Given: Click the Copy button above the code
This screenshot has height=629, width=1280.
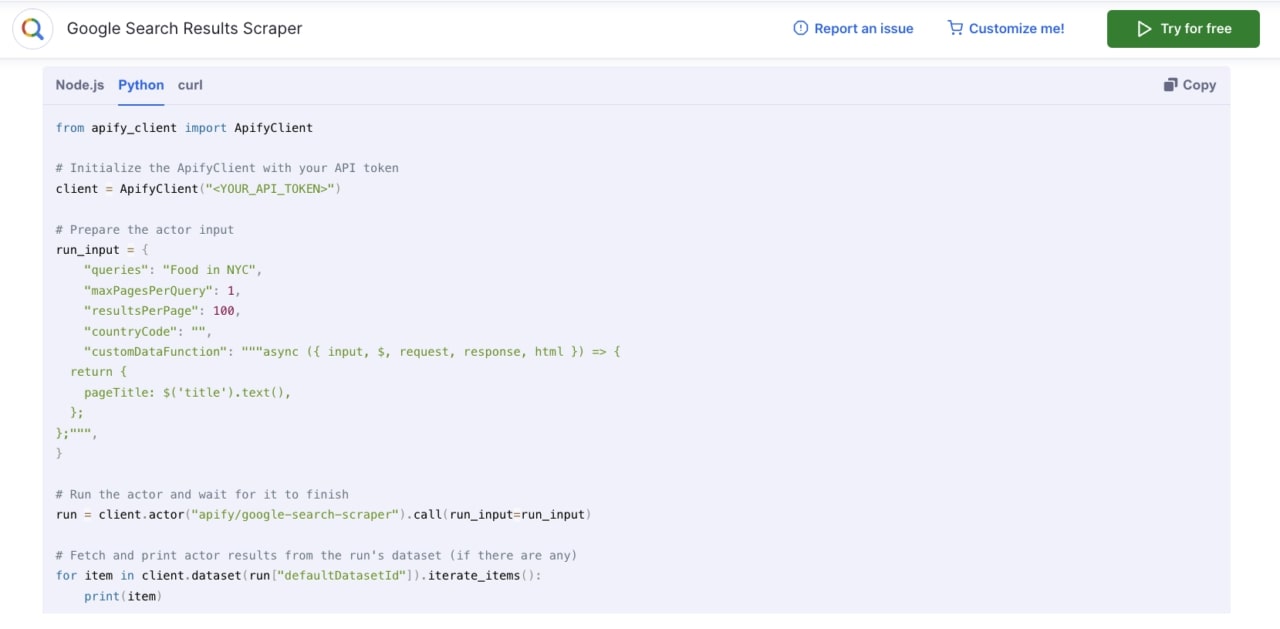Looking at the screenshot, I should click(1190, 85).
